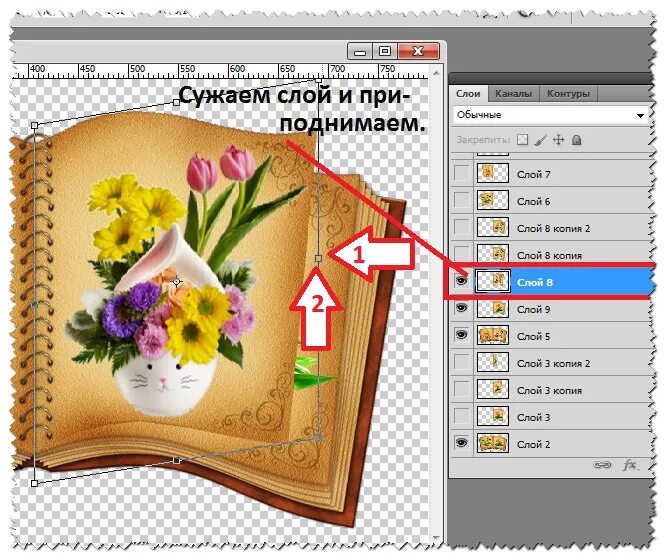Click bottom-left transform corner handle
The width and height of the screenshot is (666, 559).
[x=34, y=483]
